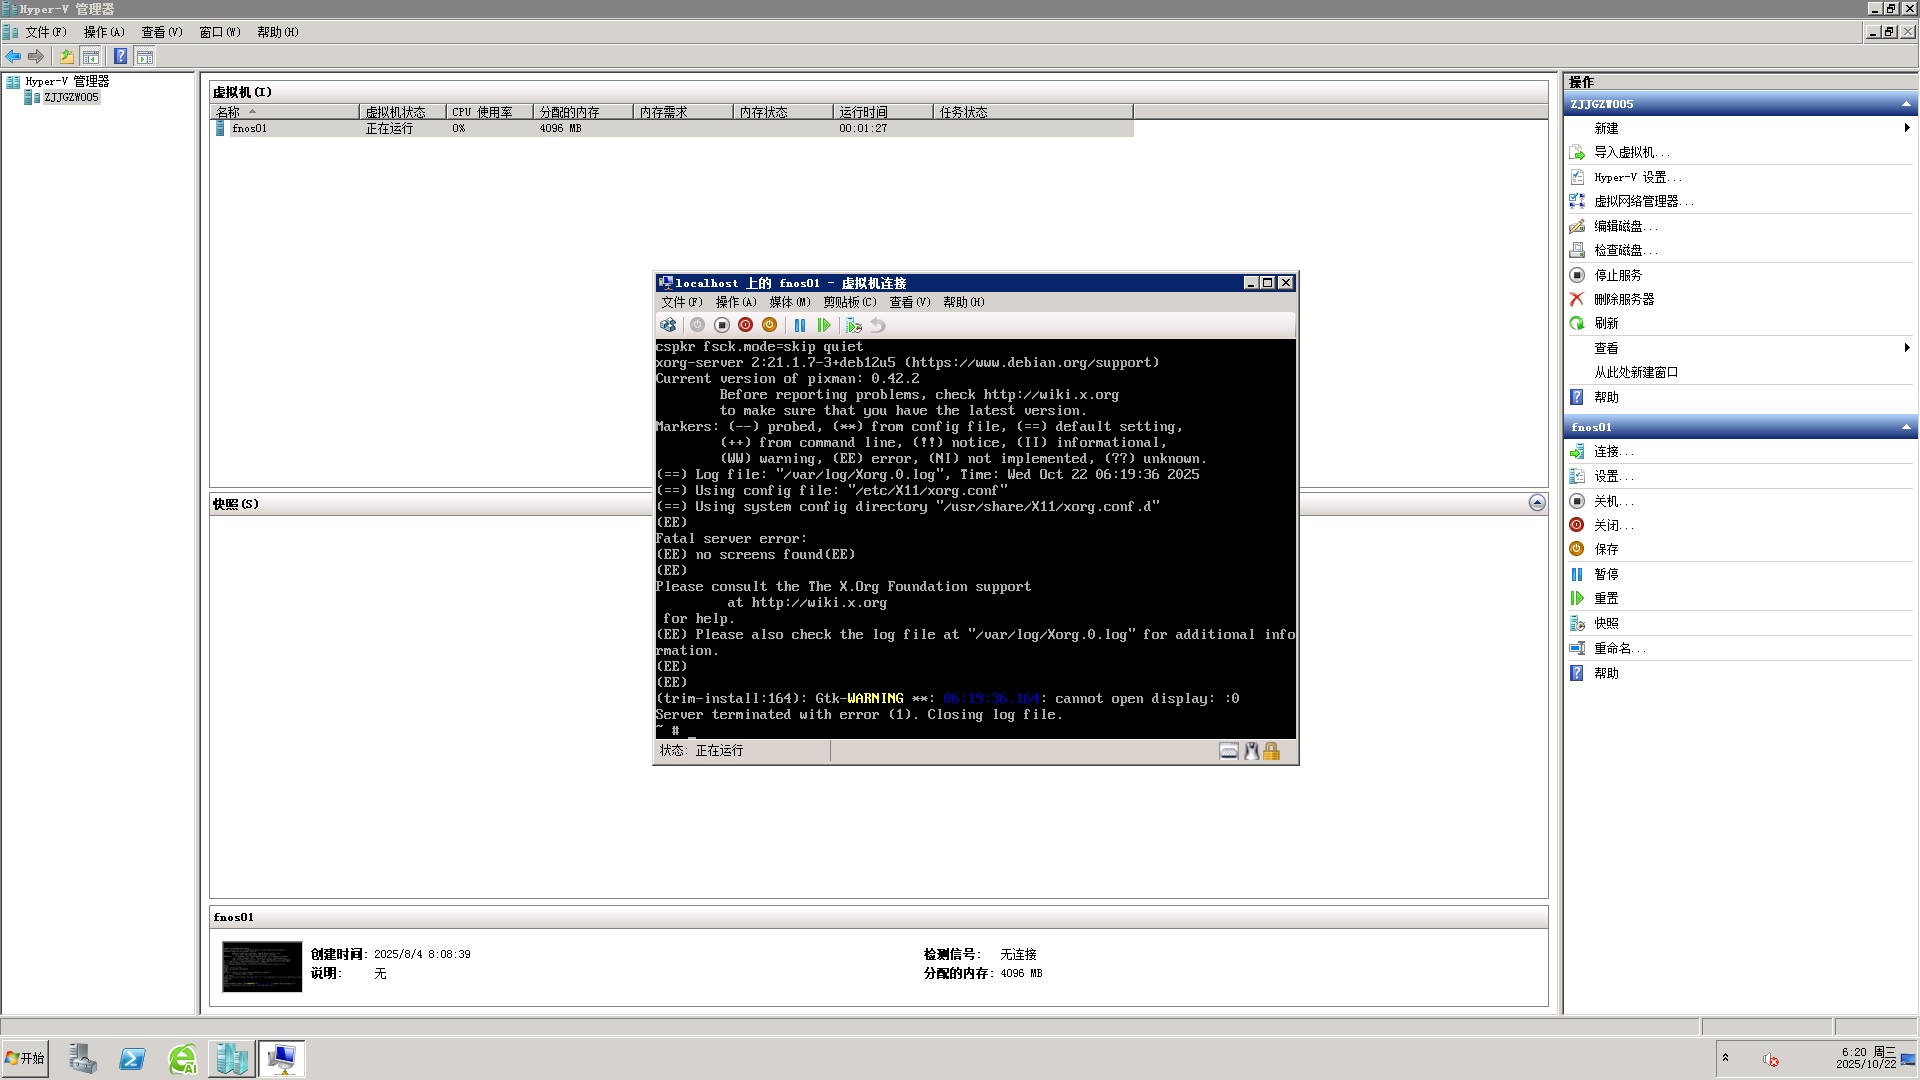The image size is (1920, 1080).
Task: Open 剪贴板(C) menu in VM window
Action: point(849,302)
